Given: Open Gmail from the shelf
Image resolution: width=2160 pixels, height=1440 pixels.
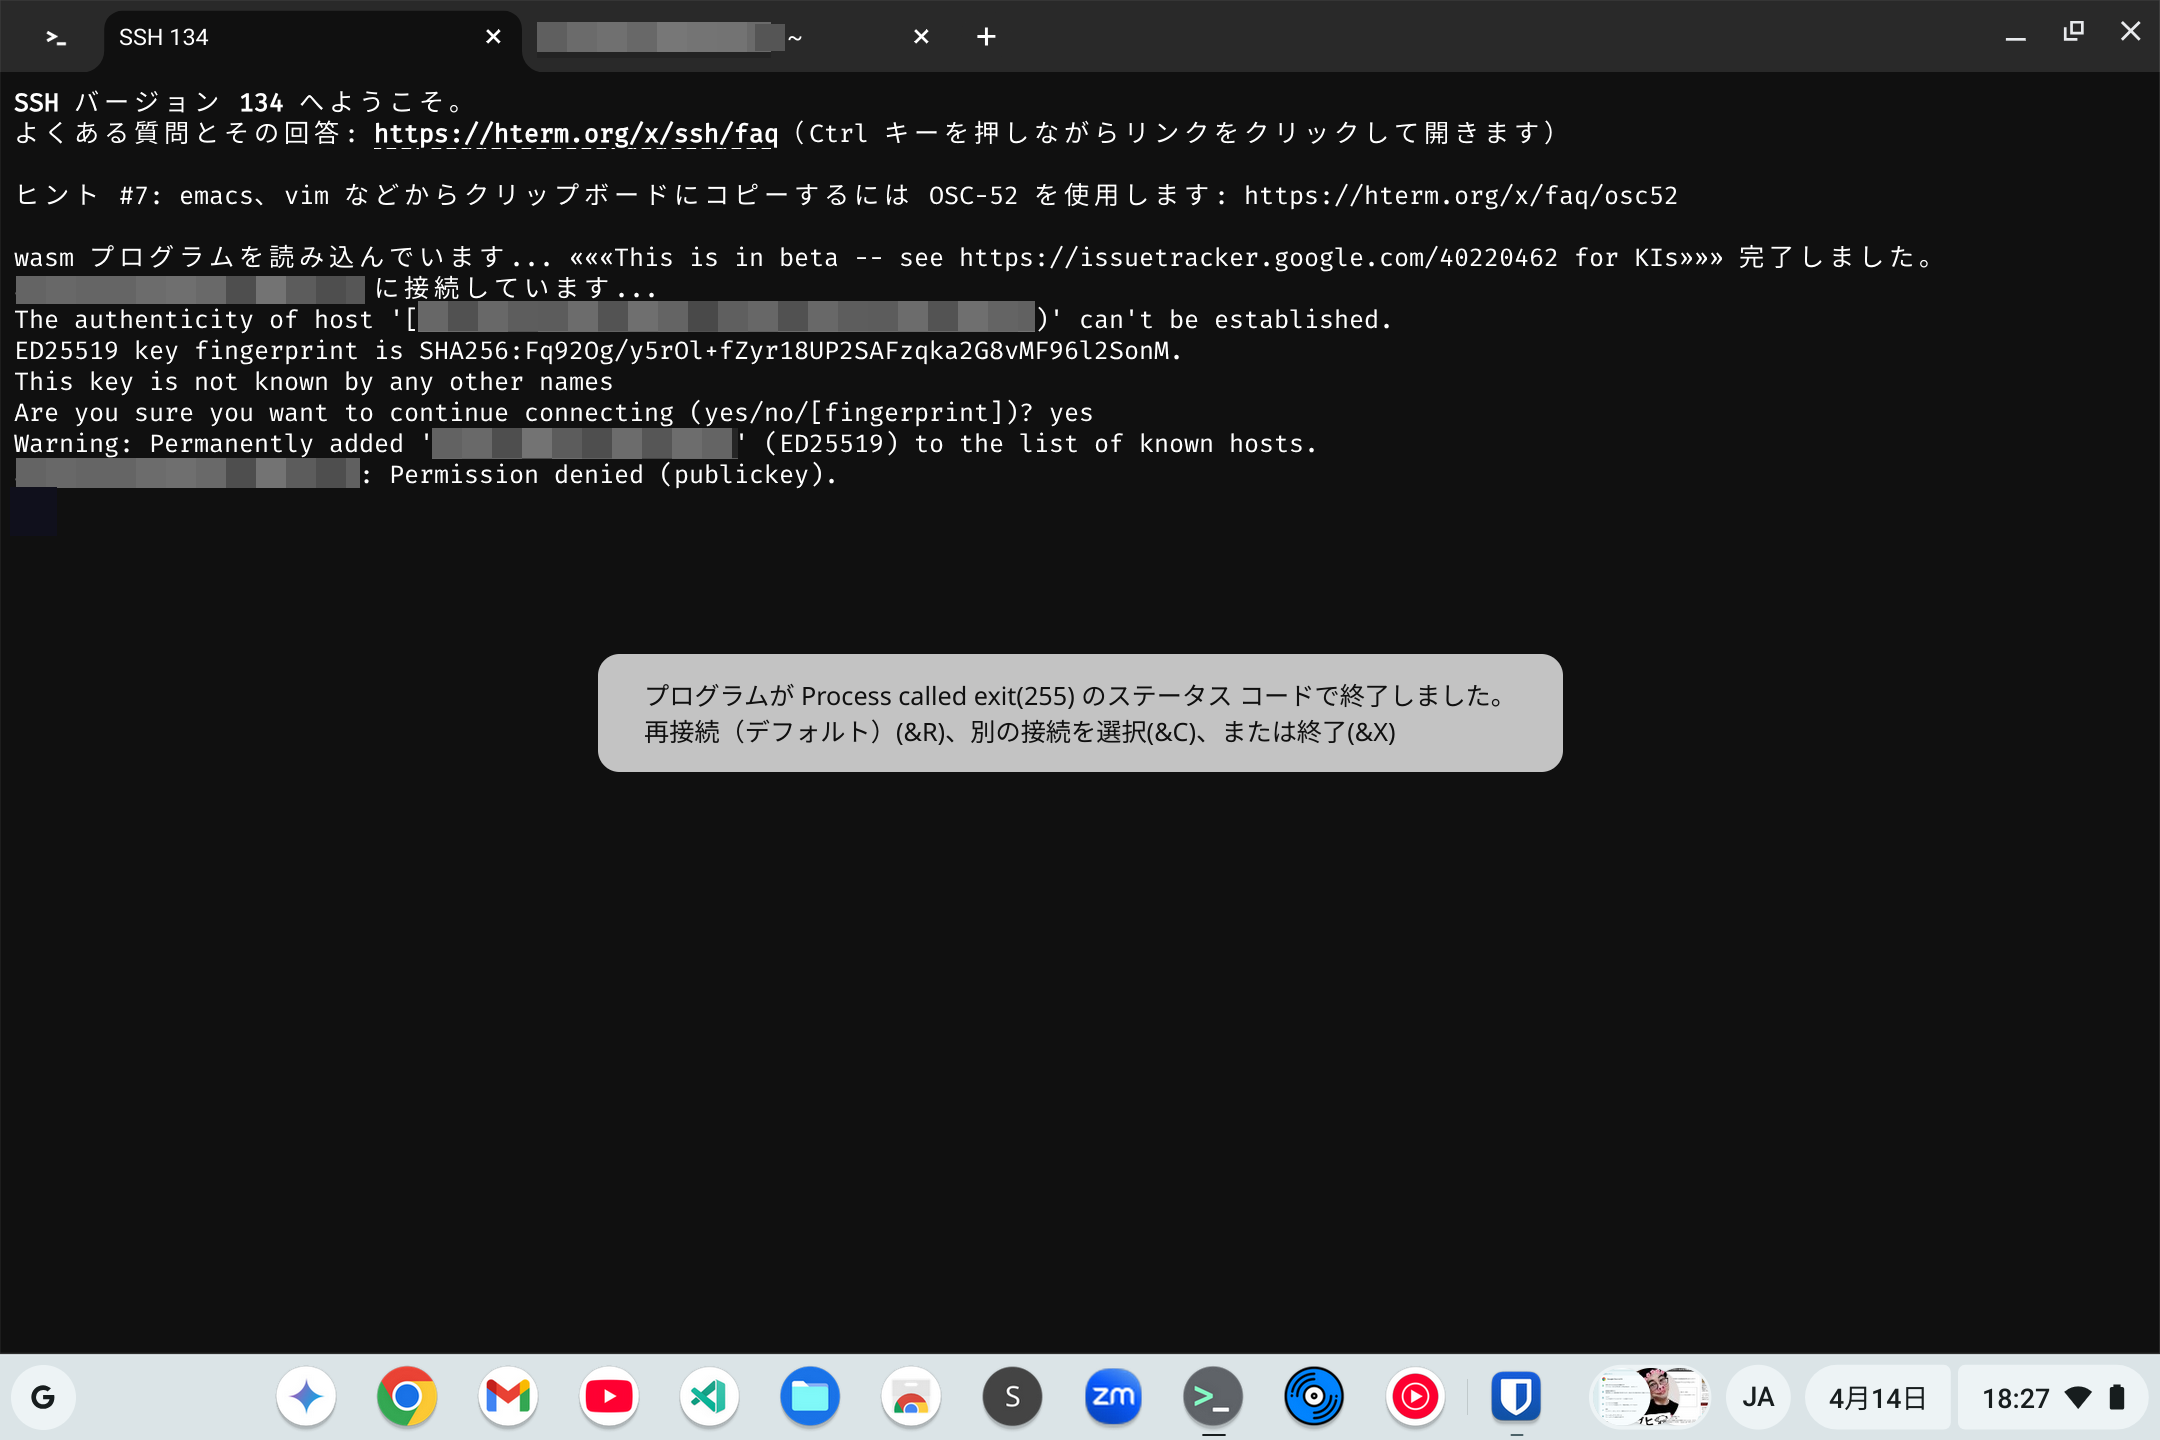Looking at the screenshot, I should click(508, 1397).
